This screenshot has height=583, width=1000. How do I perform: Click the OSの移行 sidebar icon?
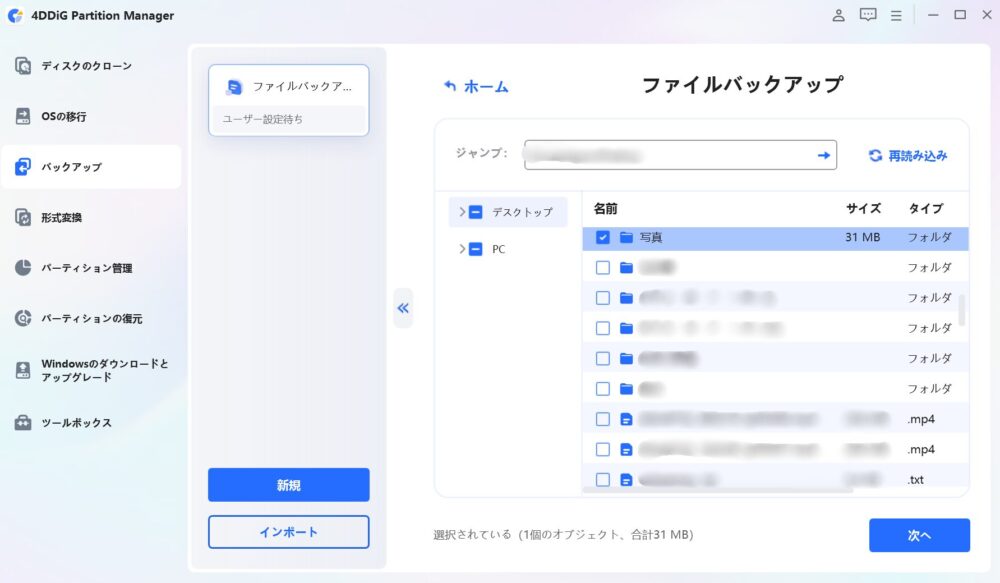[23, 116]
